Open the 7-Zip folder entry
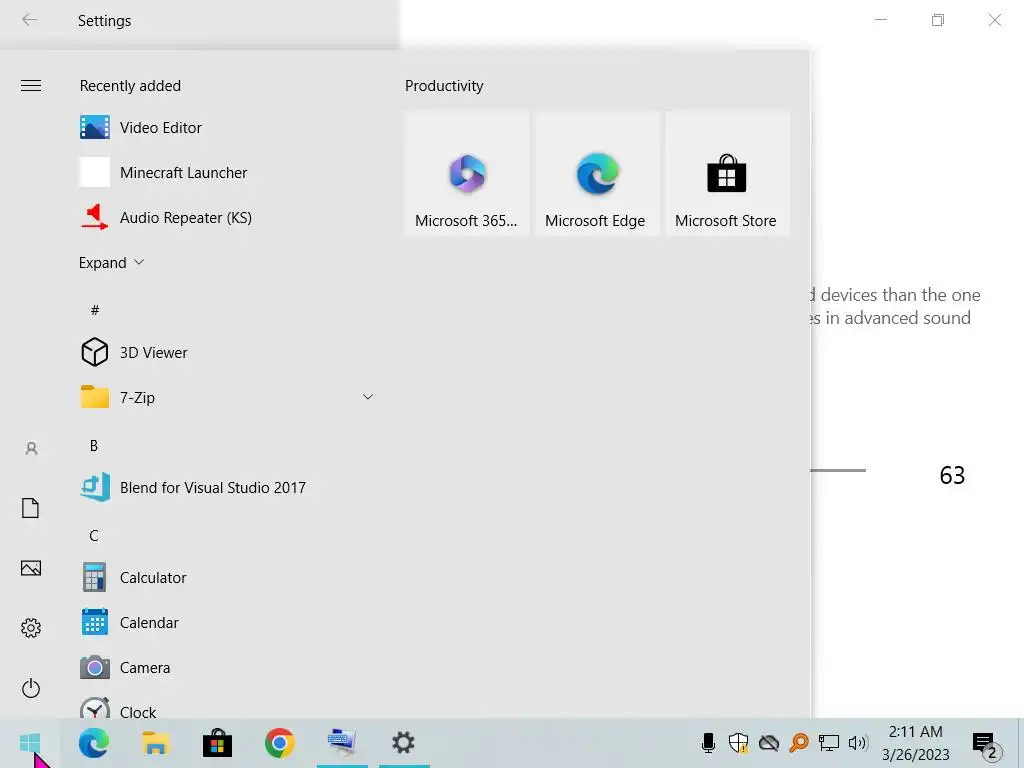The width and height of the screenshot is (1024, 768). [x=225, y=398]
